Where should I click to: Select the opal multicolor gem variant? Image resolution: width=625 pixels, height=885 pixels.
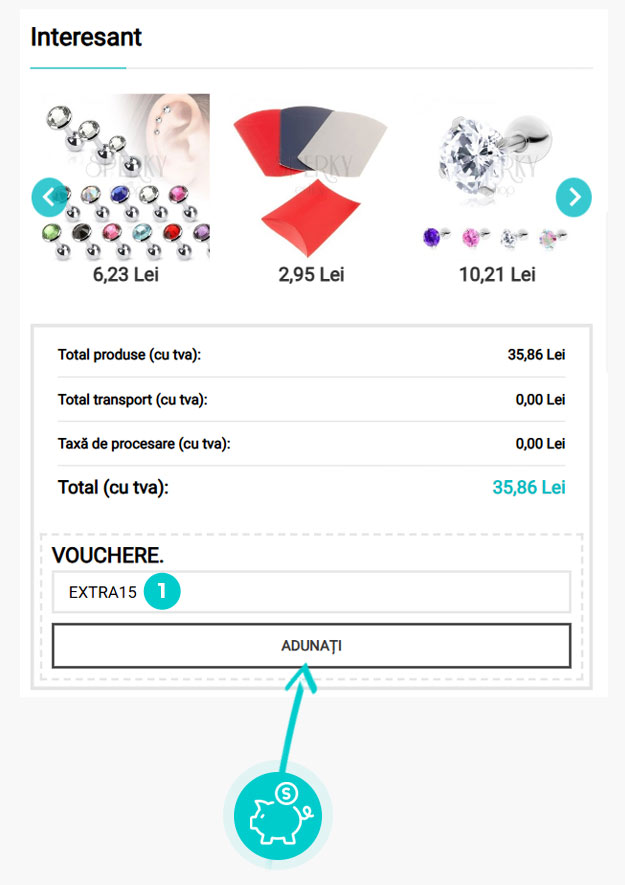(549, 238)
